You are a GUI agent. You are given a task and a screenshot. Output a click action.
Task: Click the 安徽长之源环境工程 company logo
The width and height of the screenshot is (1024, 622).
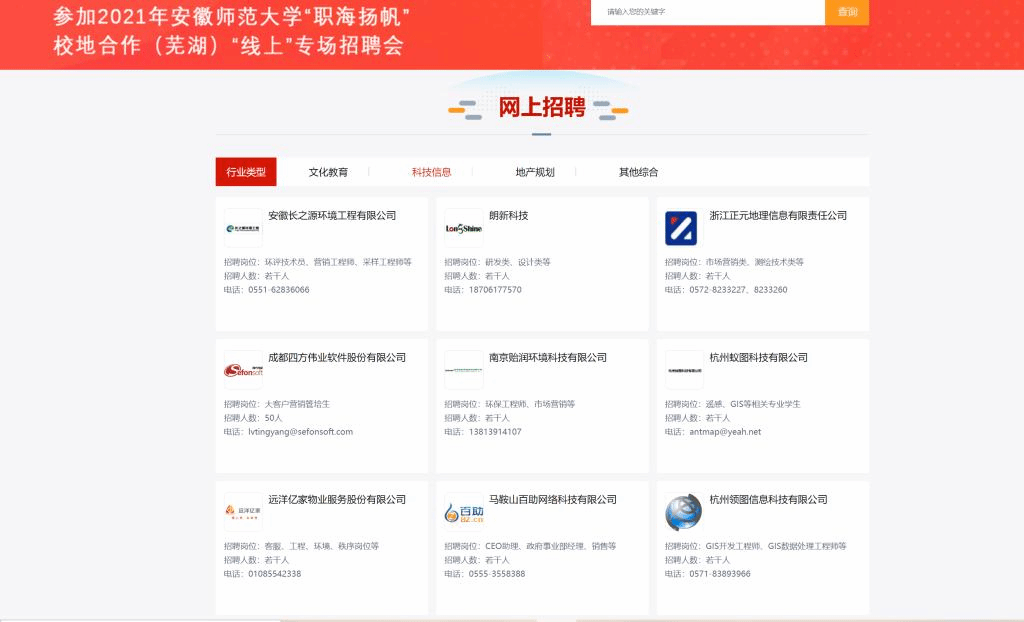click(243, 228)
